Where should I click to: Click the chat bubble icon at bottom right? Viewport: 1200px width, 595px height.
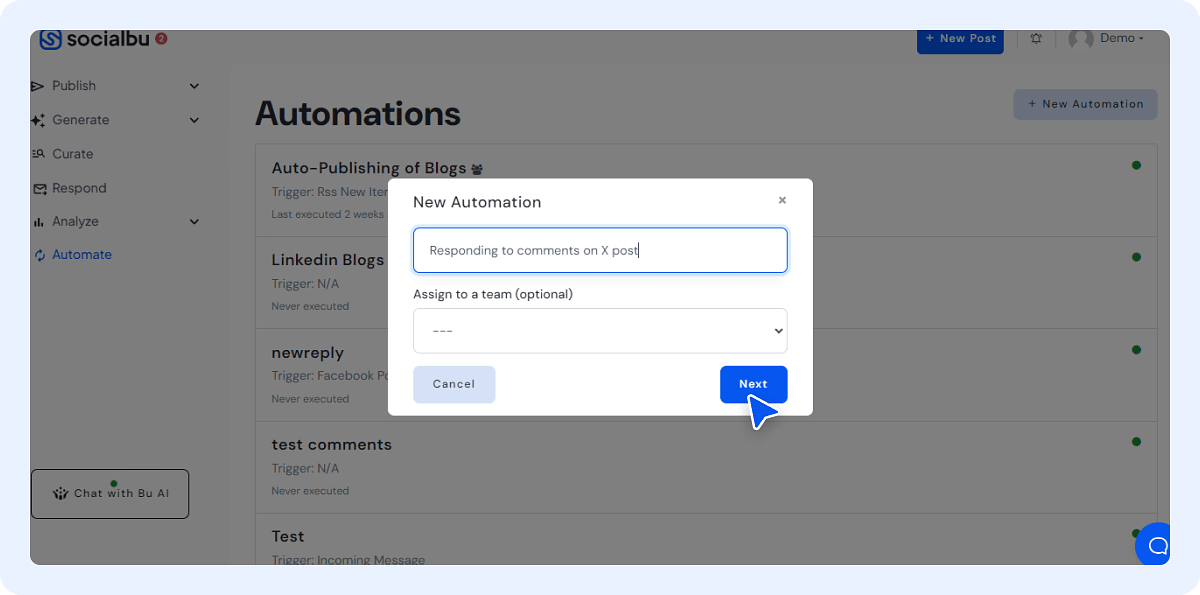point(1155,545)
